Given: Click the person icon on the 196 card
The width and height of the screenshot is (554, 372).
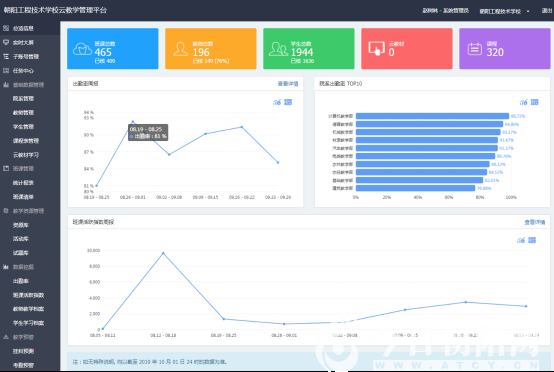Looking at the screenshot, I should pos(181,49).
